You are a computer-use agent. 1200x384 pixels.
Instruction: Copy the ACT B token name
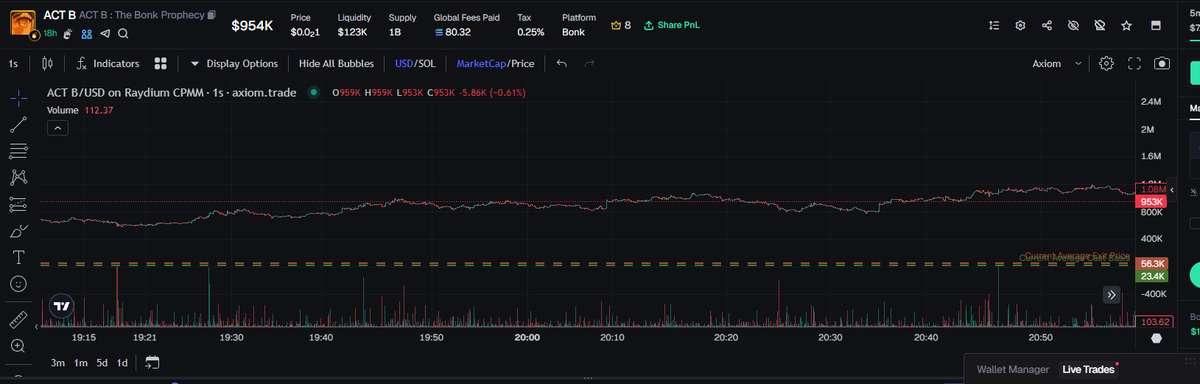tap(212, 16)
